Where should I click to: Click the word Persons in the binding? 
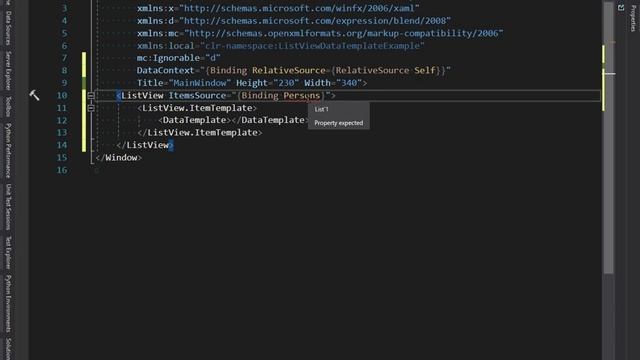tap(302, 96)
